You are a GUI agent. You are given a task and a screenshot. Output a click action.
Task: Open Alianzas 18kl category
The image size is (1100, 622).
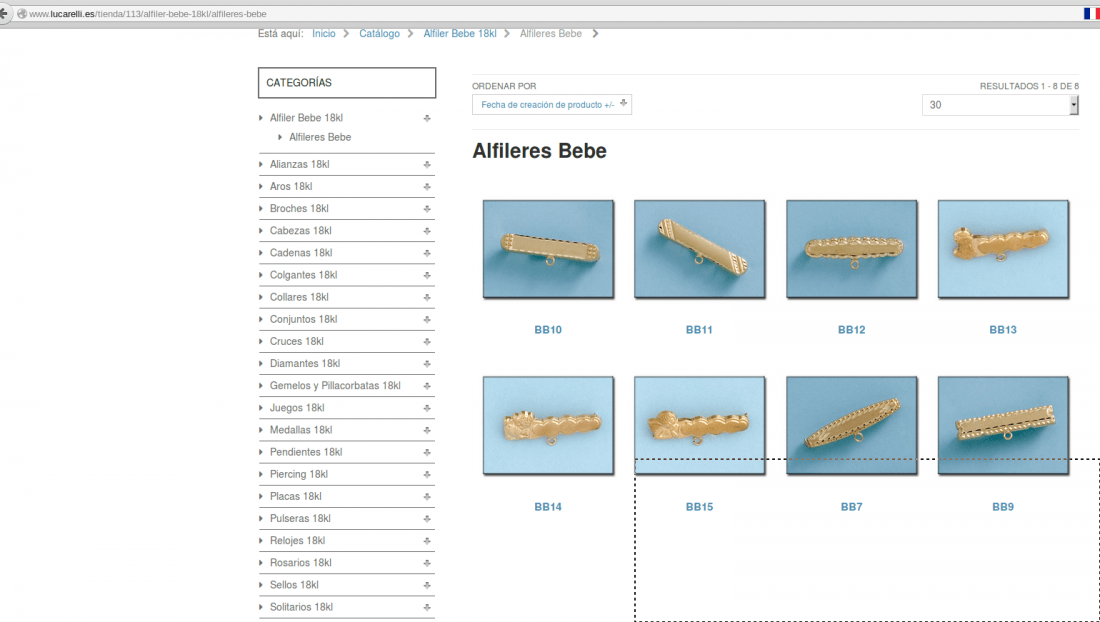(300, 164)
